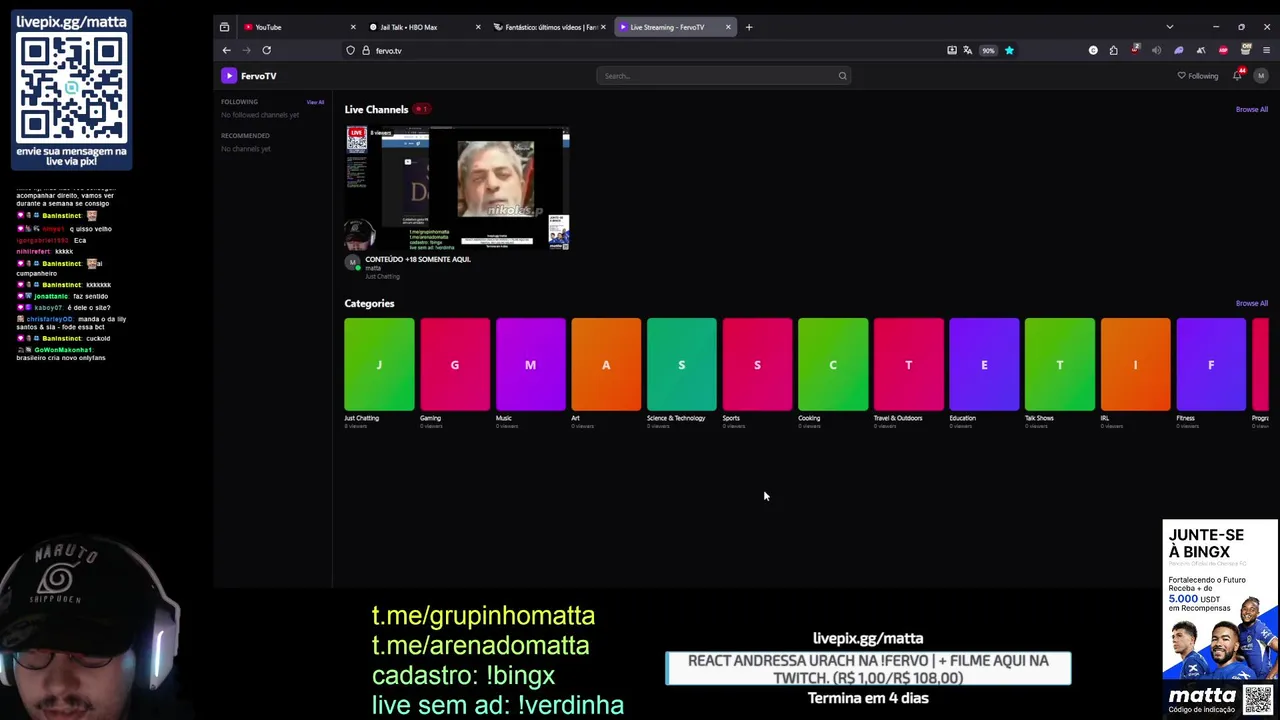Click the Categories heading

point(369,303)
